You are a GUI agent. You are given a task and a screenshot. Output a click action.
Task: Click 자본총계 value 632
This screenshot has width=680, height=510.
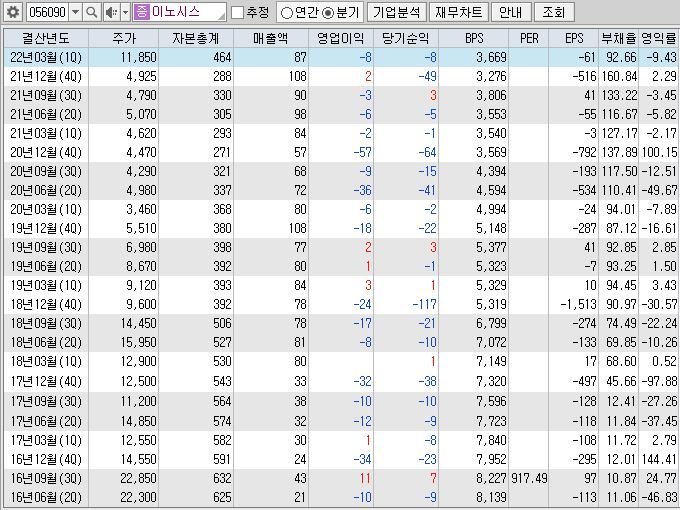[222, 478]
